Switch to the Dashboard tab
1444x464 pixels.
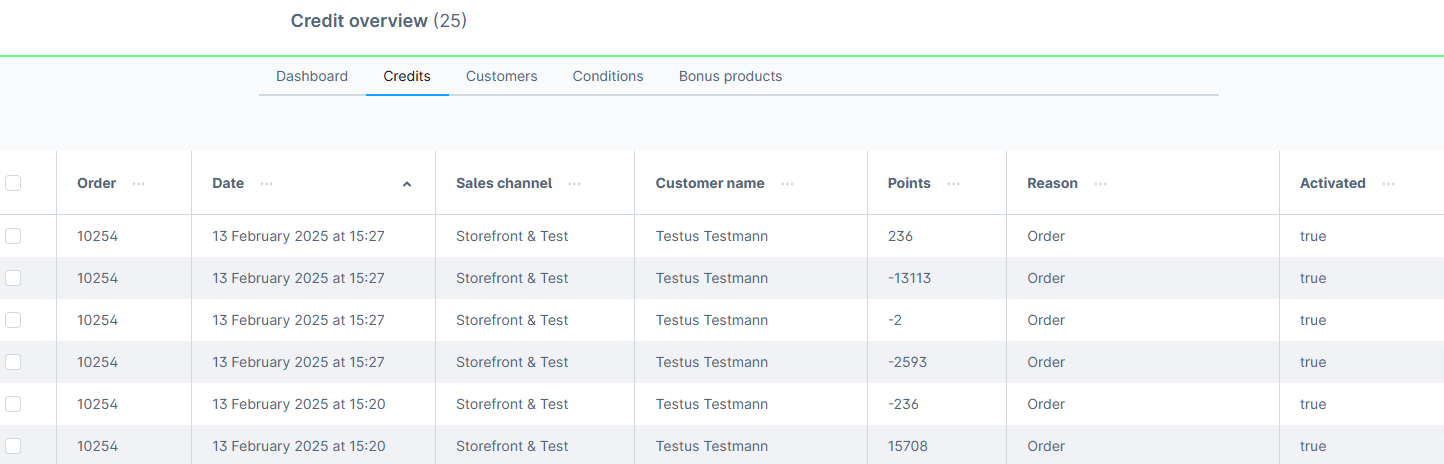pos(312,76)
